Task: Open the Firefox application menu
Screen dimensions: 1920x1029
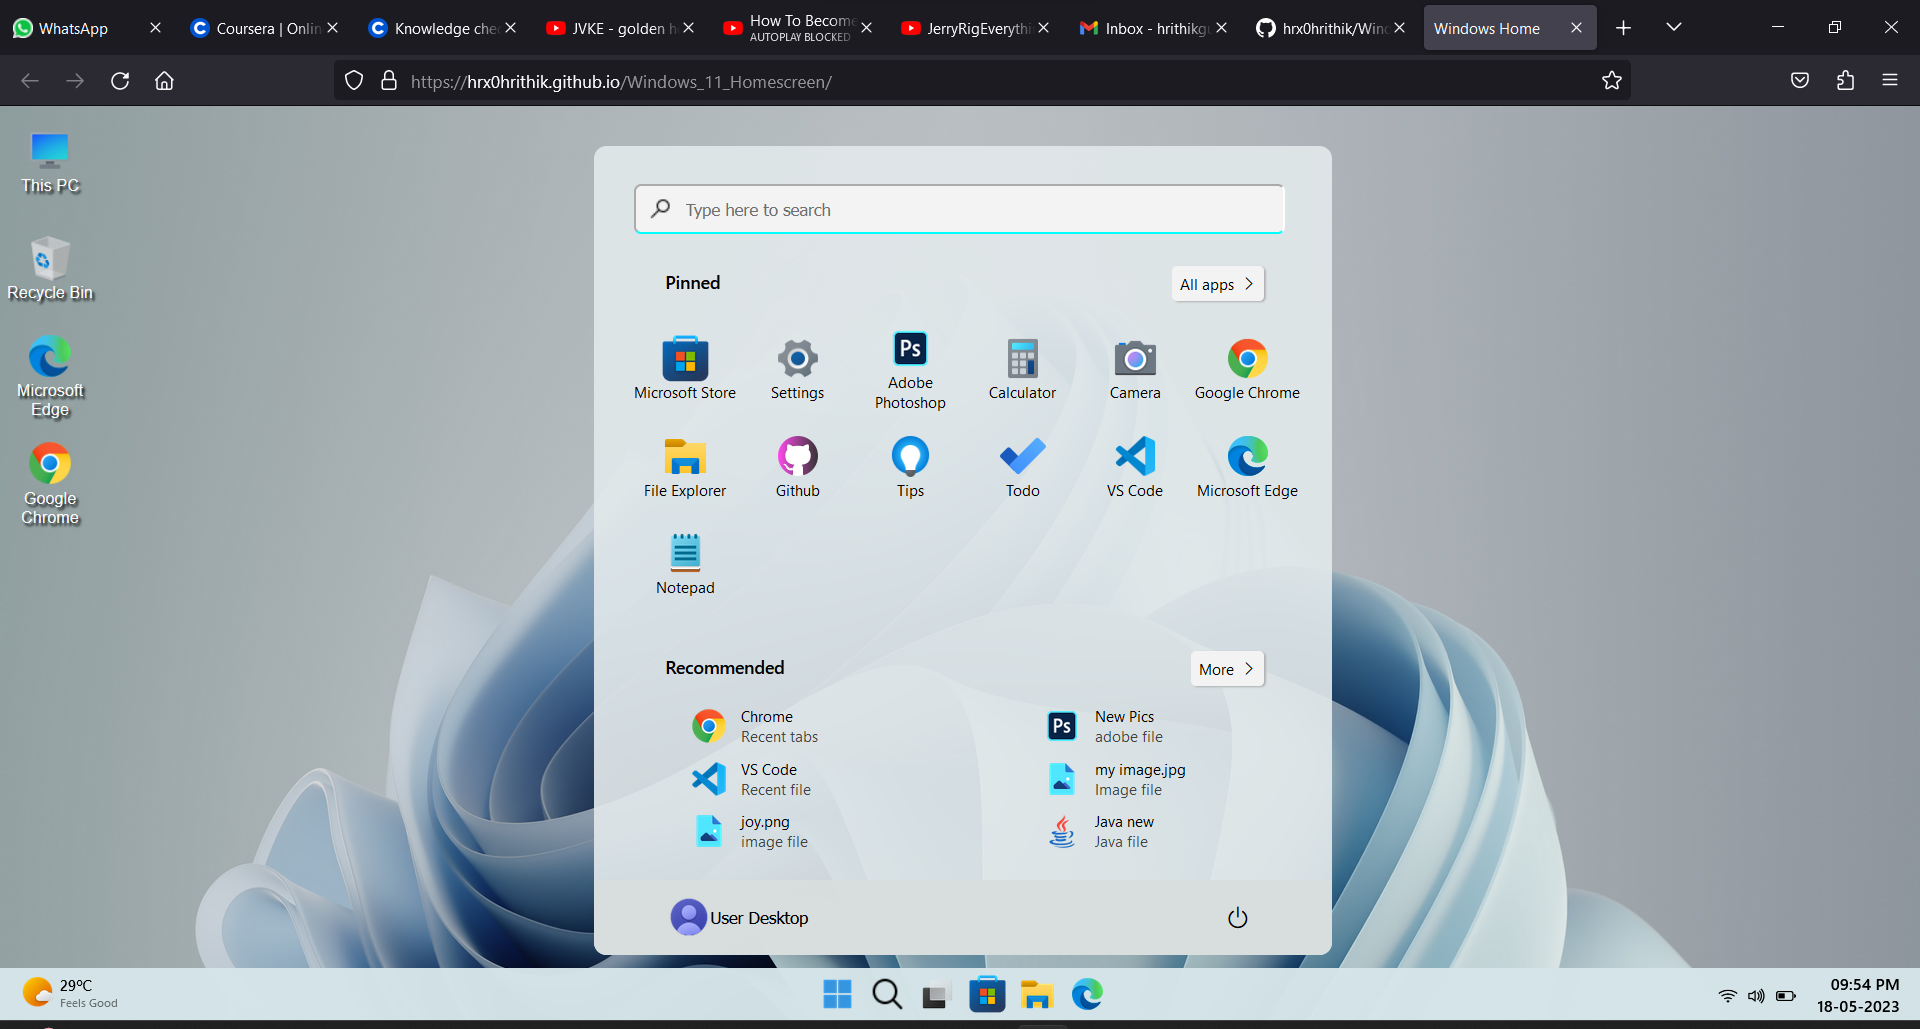Action: [x=1890, y=81]
